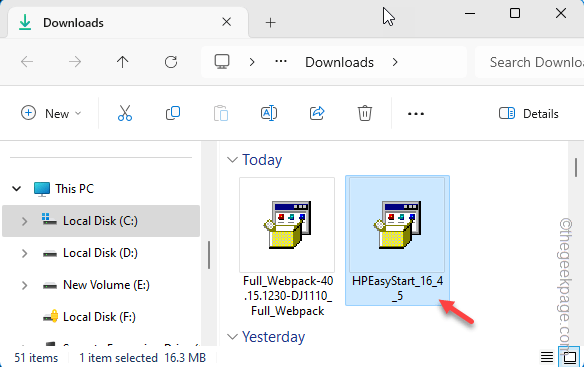Collapse the Yesterday group
The height and width of the screenshot is (367, 584).
point(232,337)
